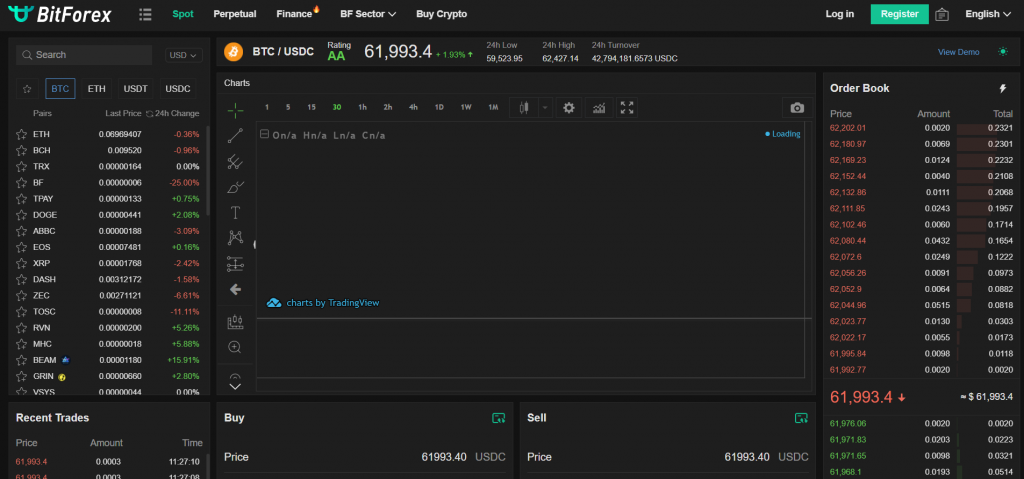Favorite the BEAM pair star
The height and width of the screenshot is (479, 1024).
click(21, 360)
